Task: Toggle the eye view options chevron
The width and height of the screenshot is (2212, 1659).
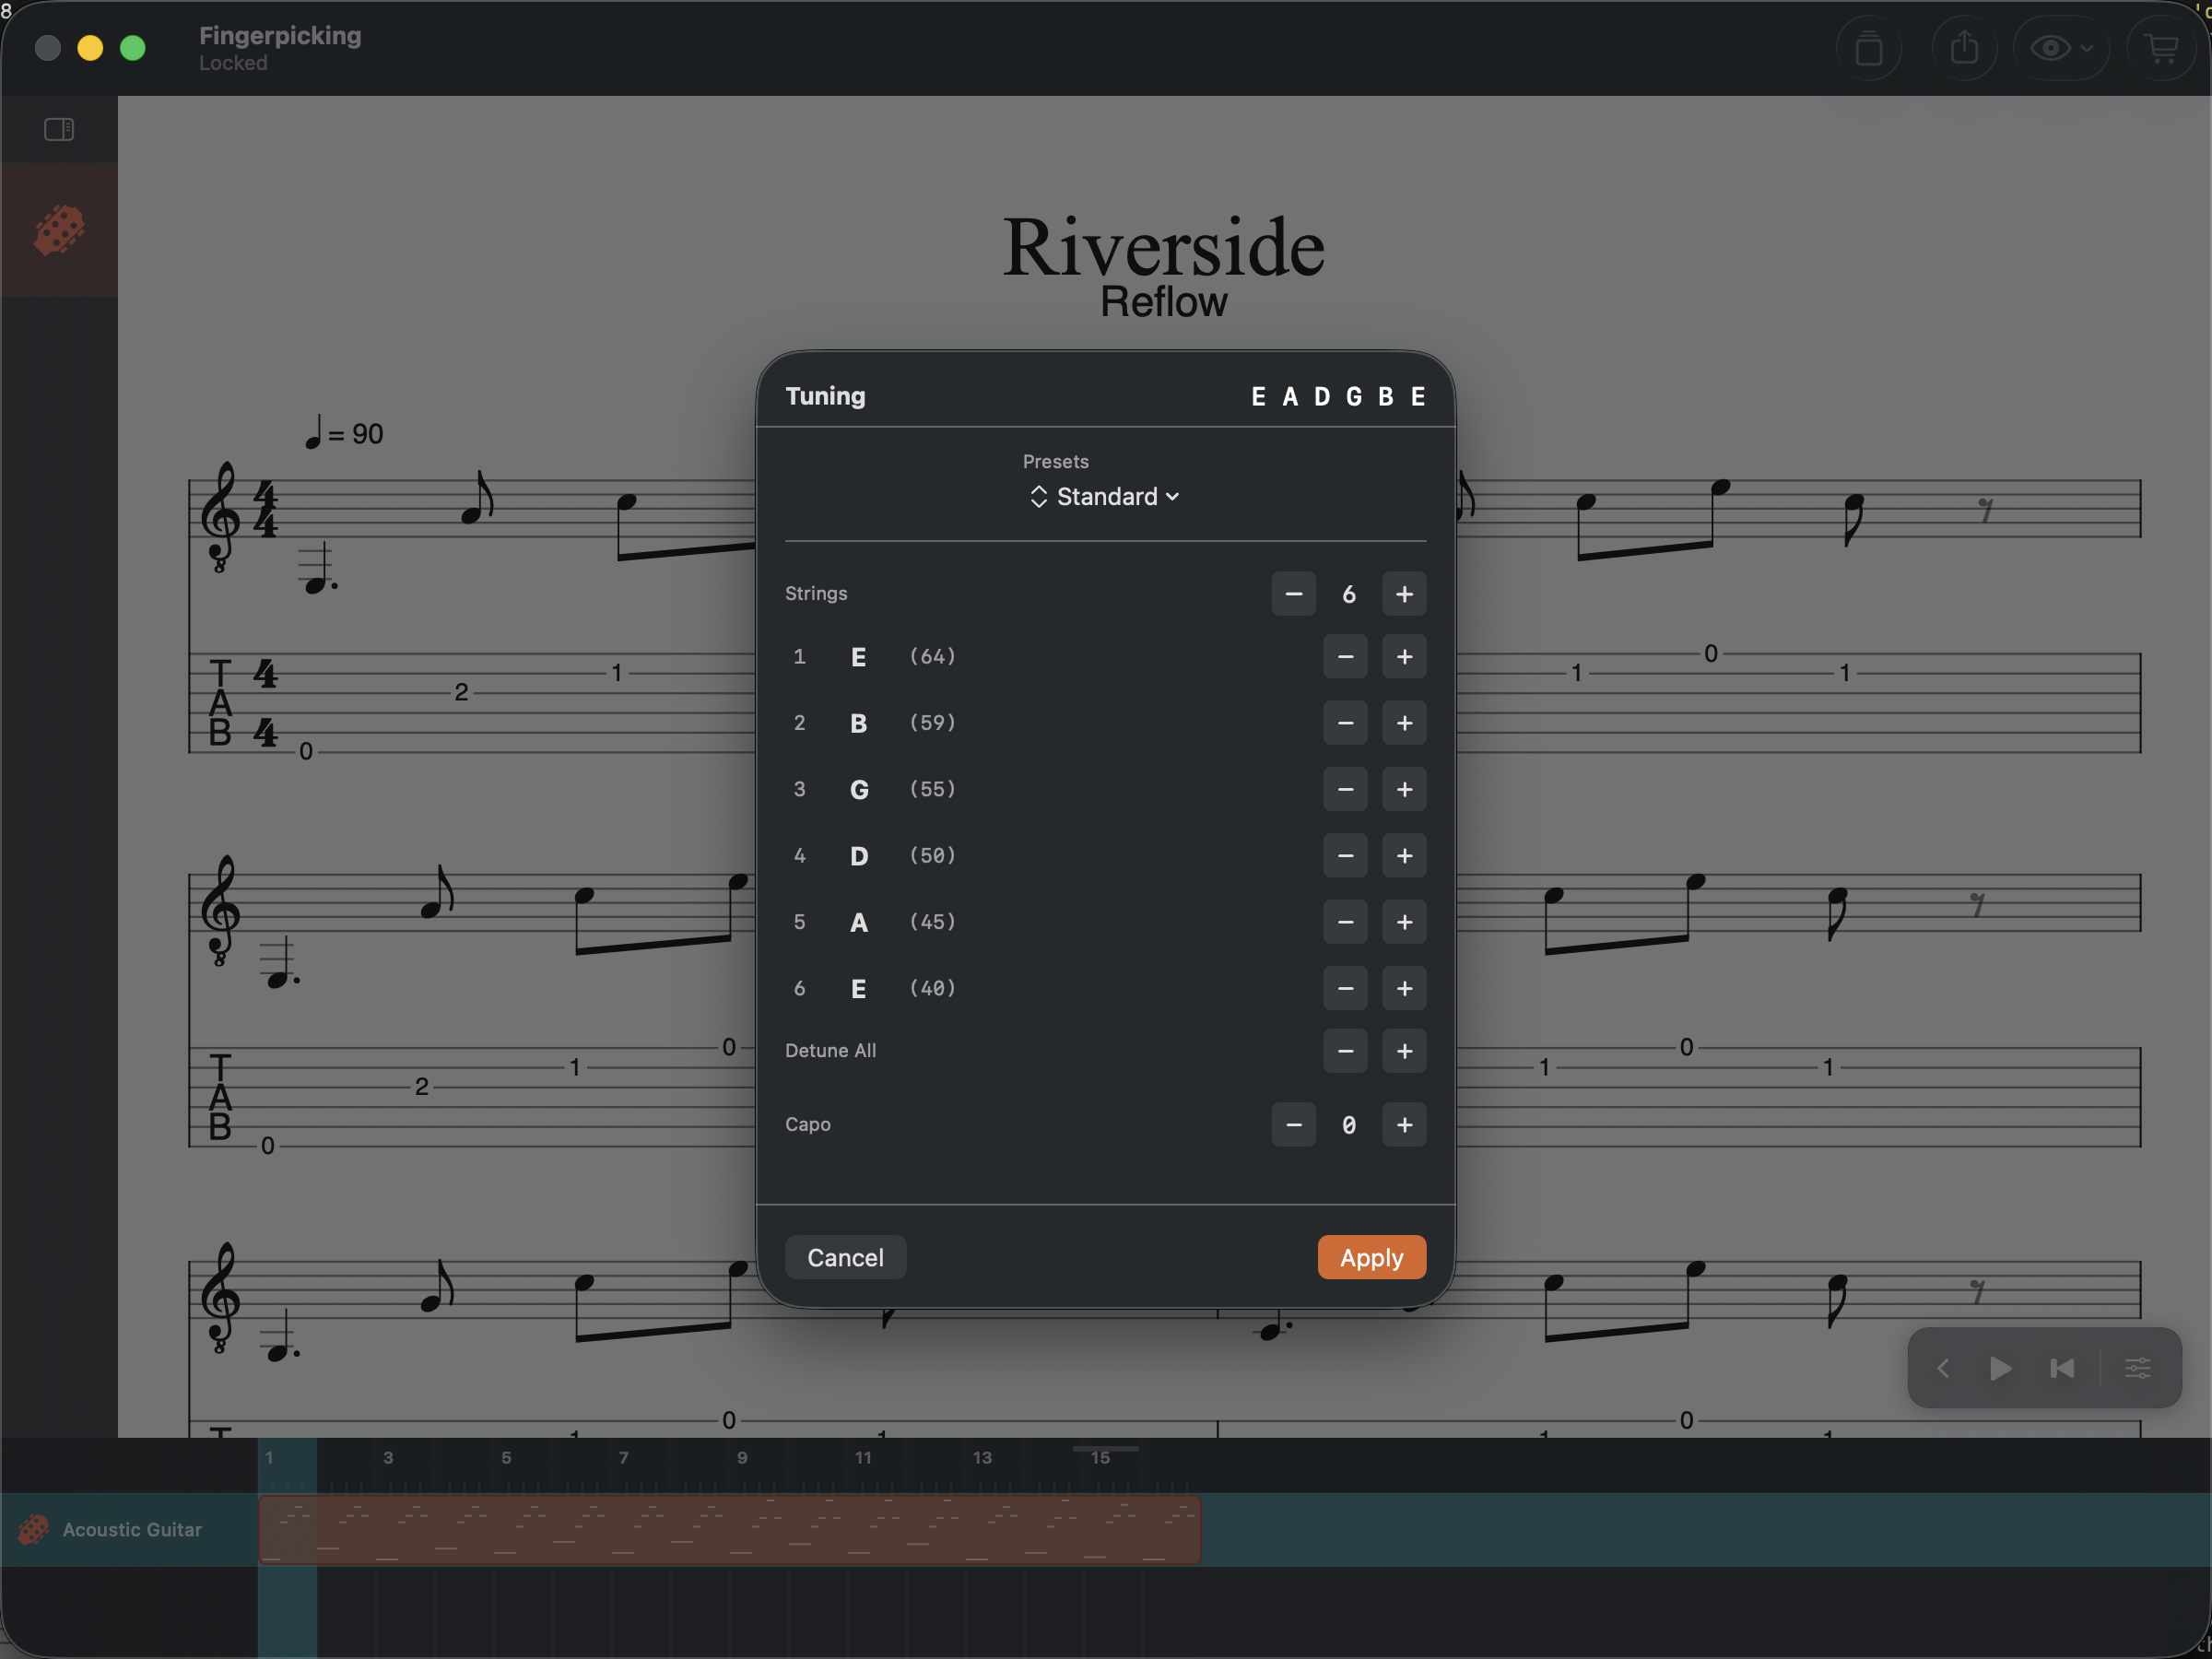Action: coord(2088,47)
